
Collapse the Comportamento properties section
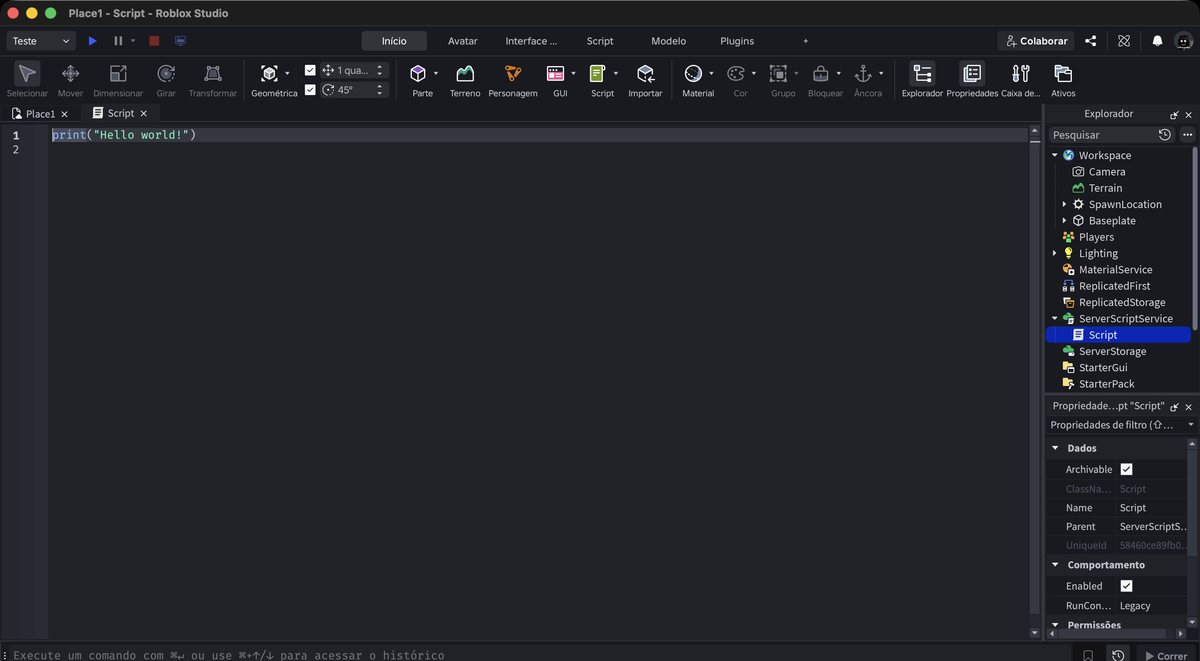point(1055,565)
